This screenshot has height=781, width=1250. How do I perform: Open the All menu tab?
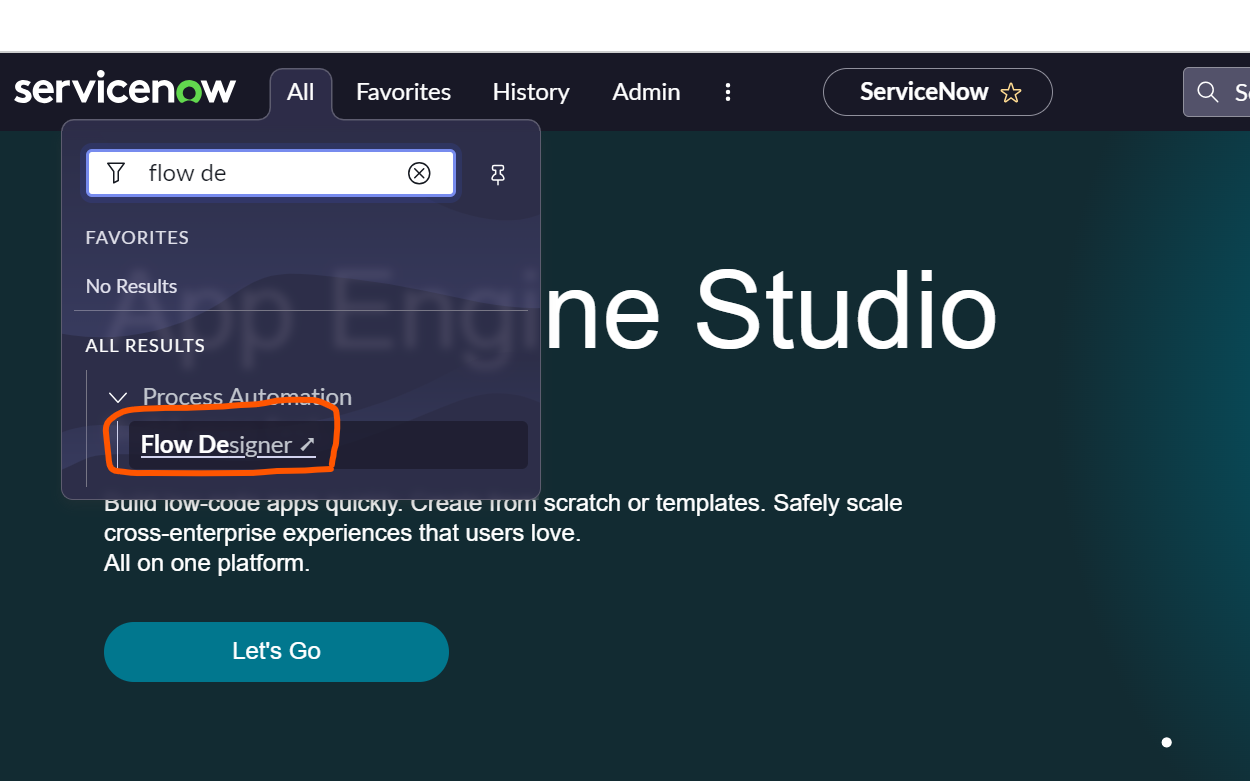coord(301,92)
